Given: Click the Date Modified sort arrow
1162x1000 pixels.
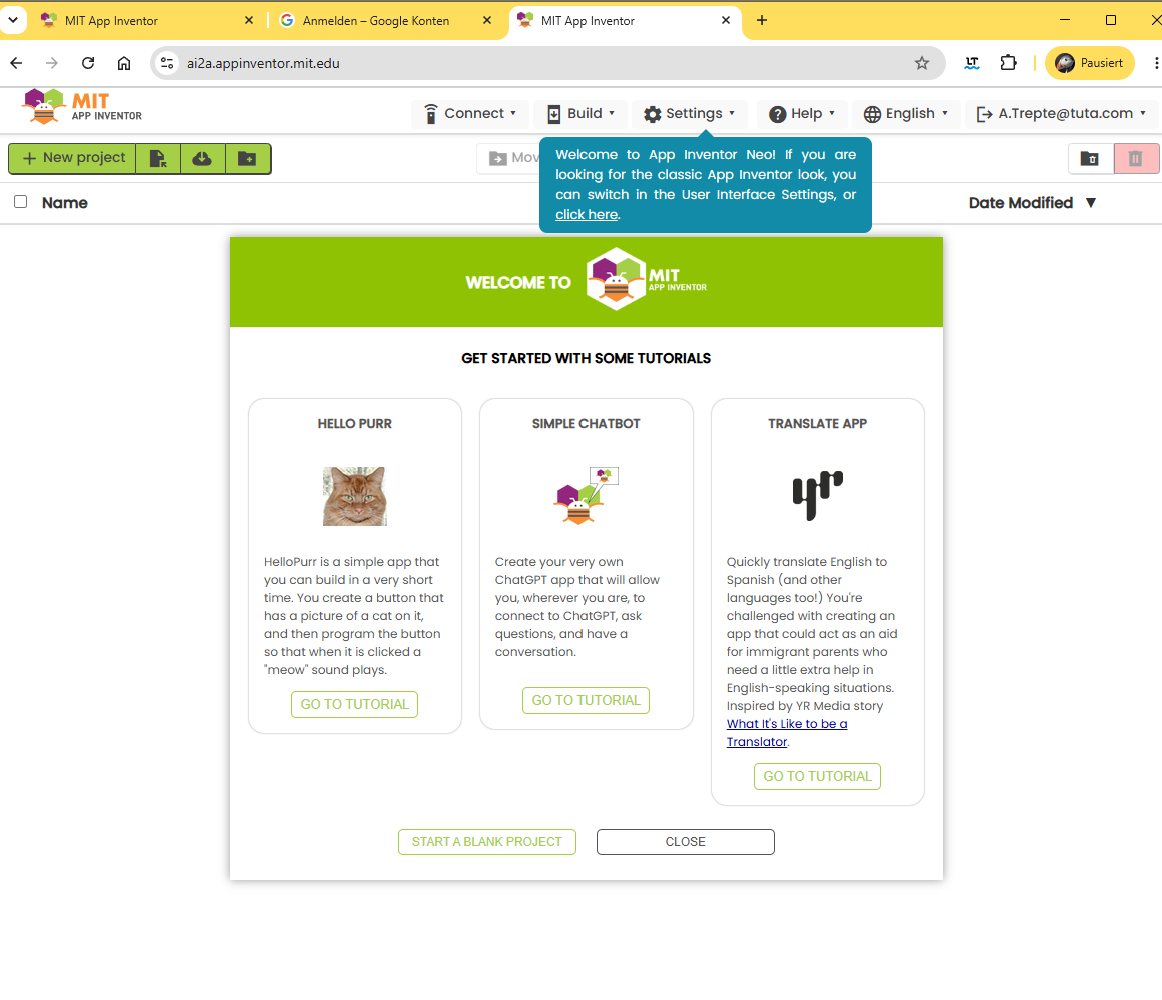Looking at the screenshot, I should pyautogui.click(x=1090, y=202).
